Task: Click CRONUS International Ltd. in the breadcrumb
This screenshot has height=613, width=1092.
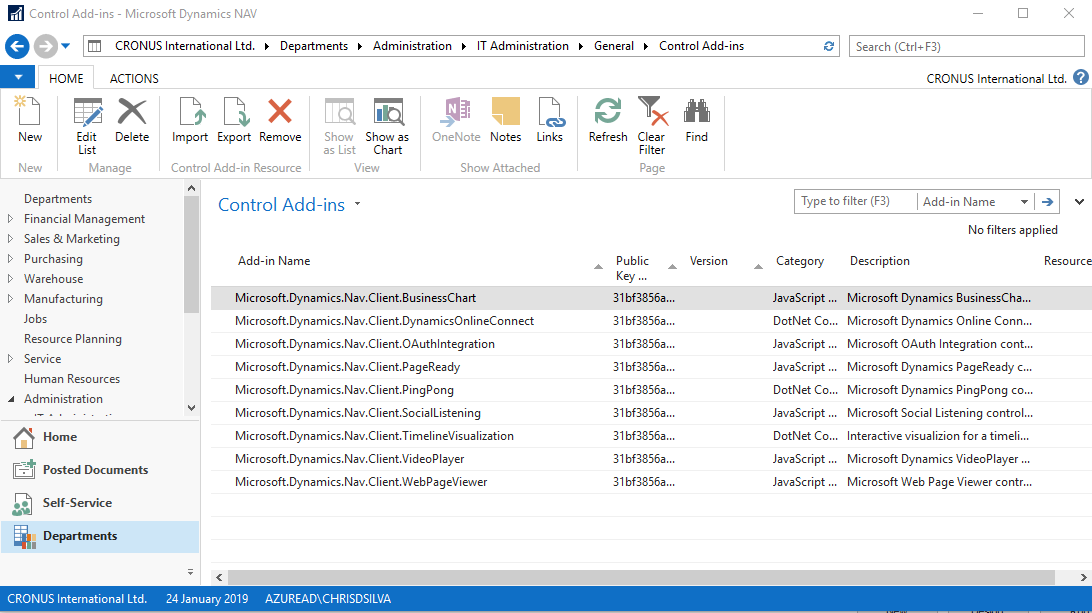Action: click(x=185, y=46)
